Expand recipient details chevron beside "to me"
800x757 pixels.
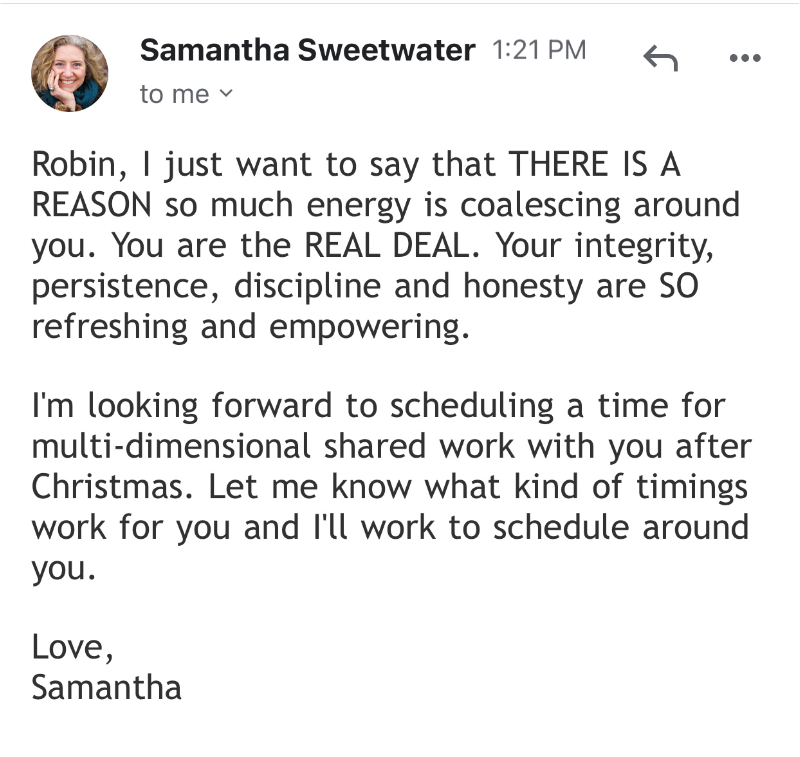(x=225, y=94)
